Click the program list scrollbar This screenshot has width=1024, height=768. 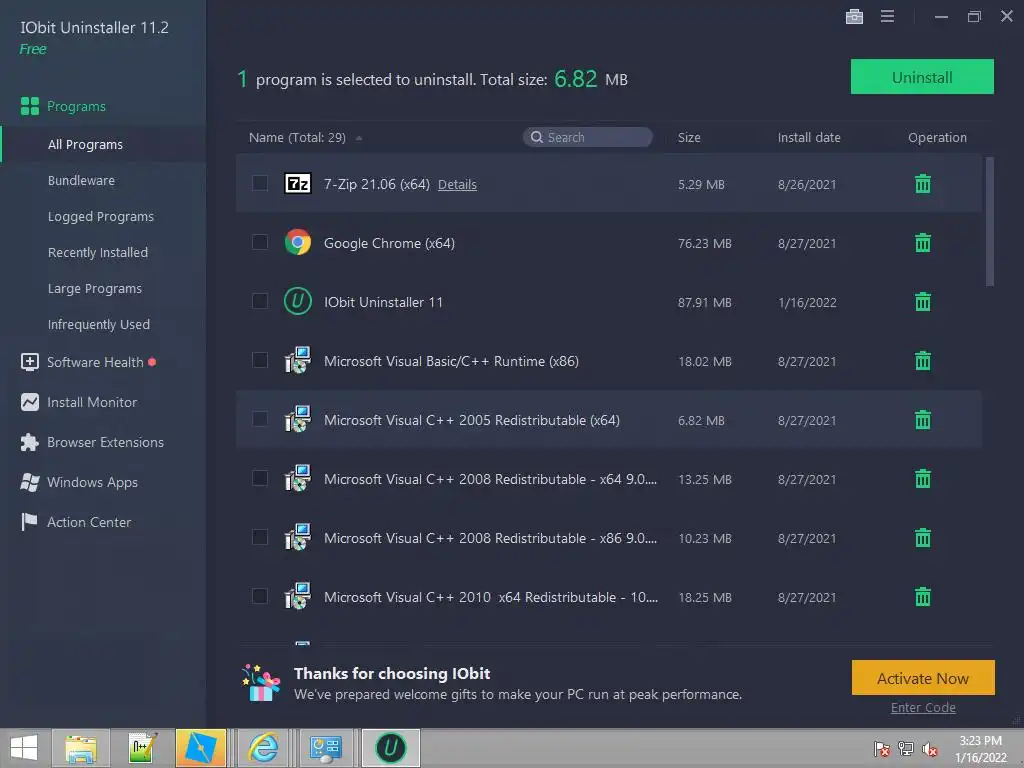point(989,222)
